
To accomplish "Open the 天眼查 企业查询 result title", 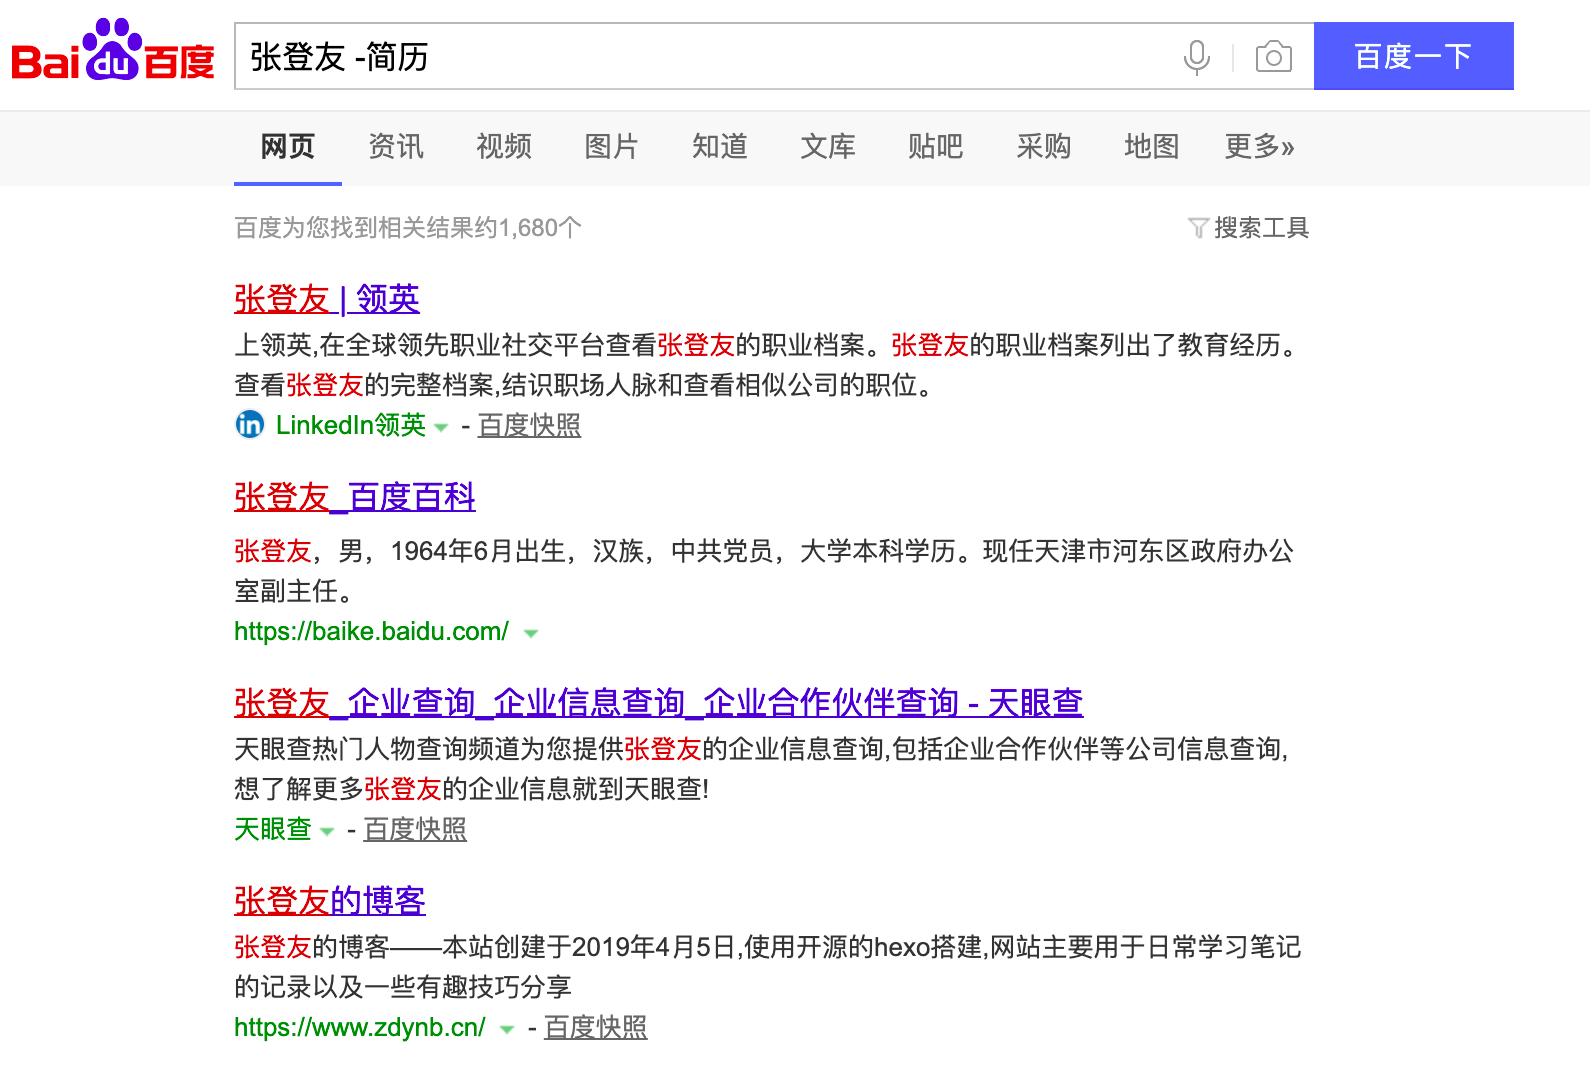I will point(659,703).
